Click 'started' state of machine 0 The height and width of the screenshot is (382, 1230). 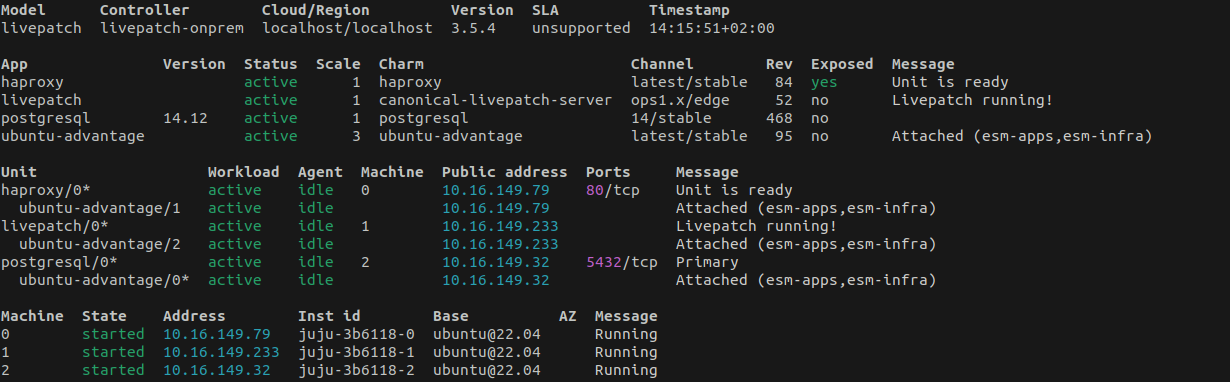(113, 334)
